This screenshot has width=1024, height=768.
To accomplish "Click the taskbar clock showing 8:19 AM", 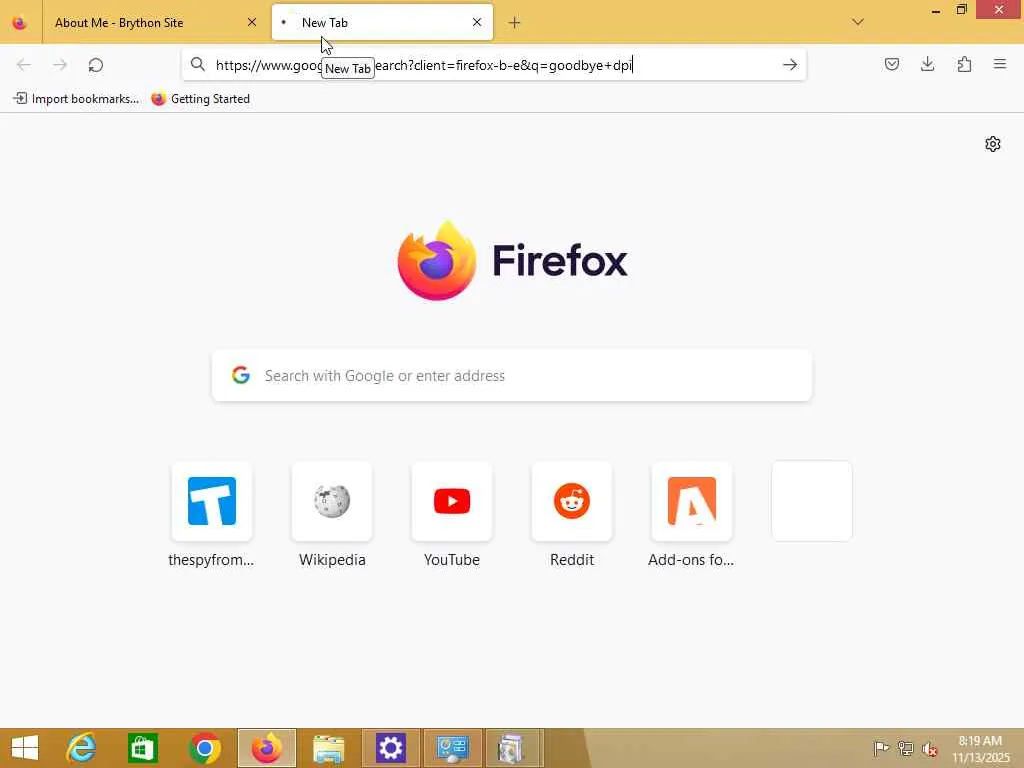I will click(x=980, y=748).
